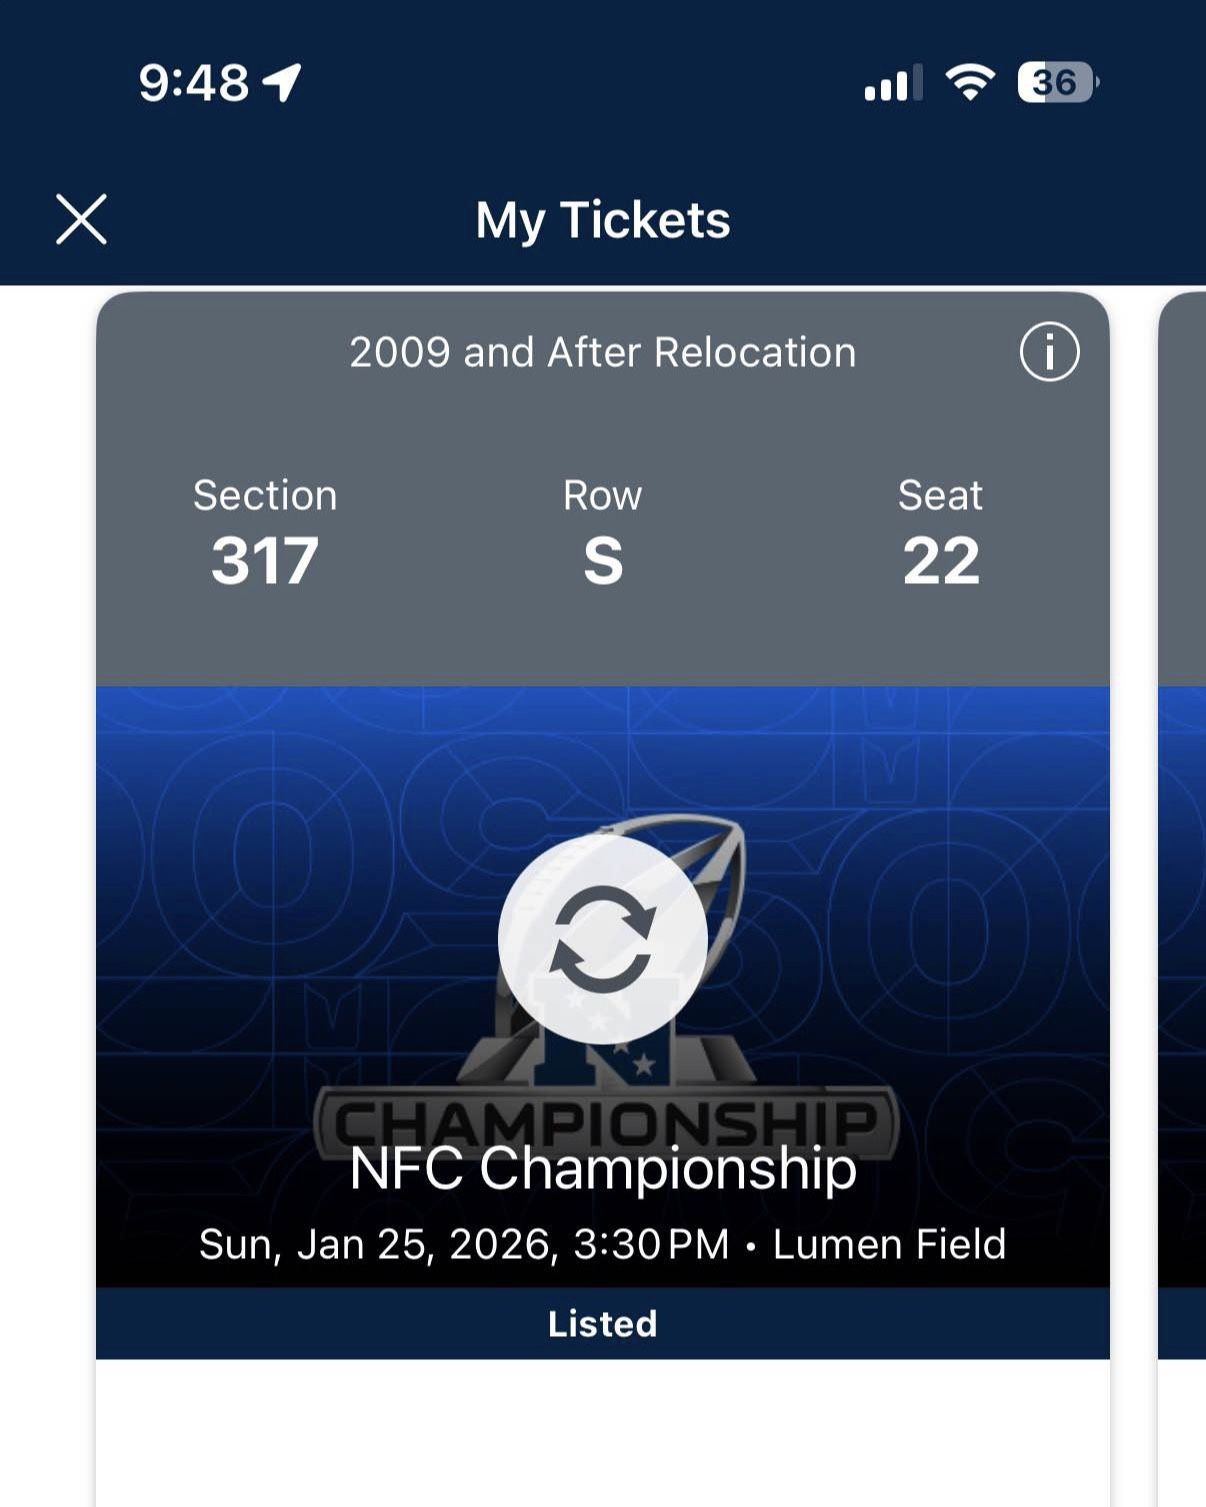Tap the status bar clock 9:48
The image size is (1206, 1507).
point(193,82)
